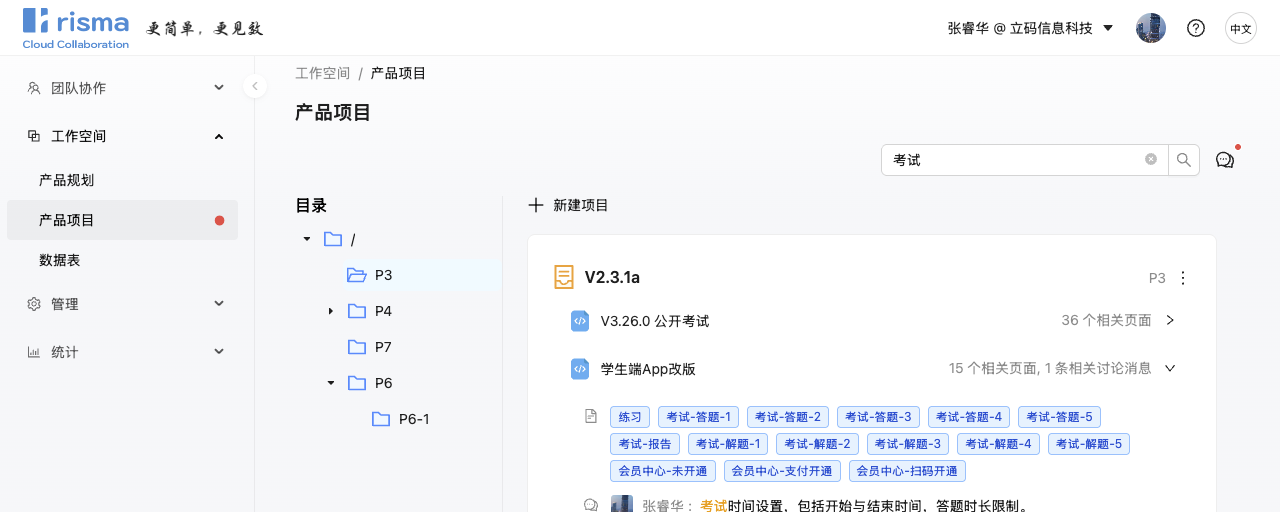1280x512 pixels.
Task: Open the 考试-解题-3 page tag
Action: point(907,444)
